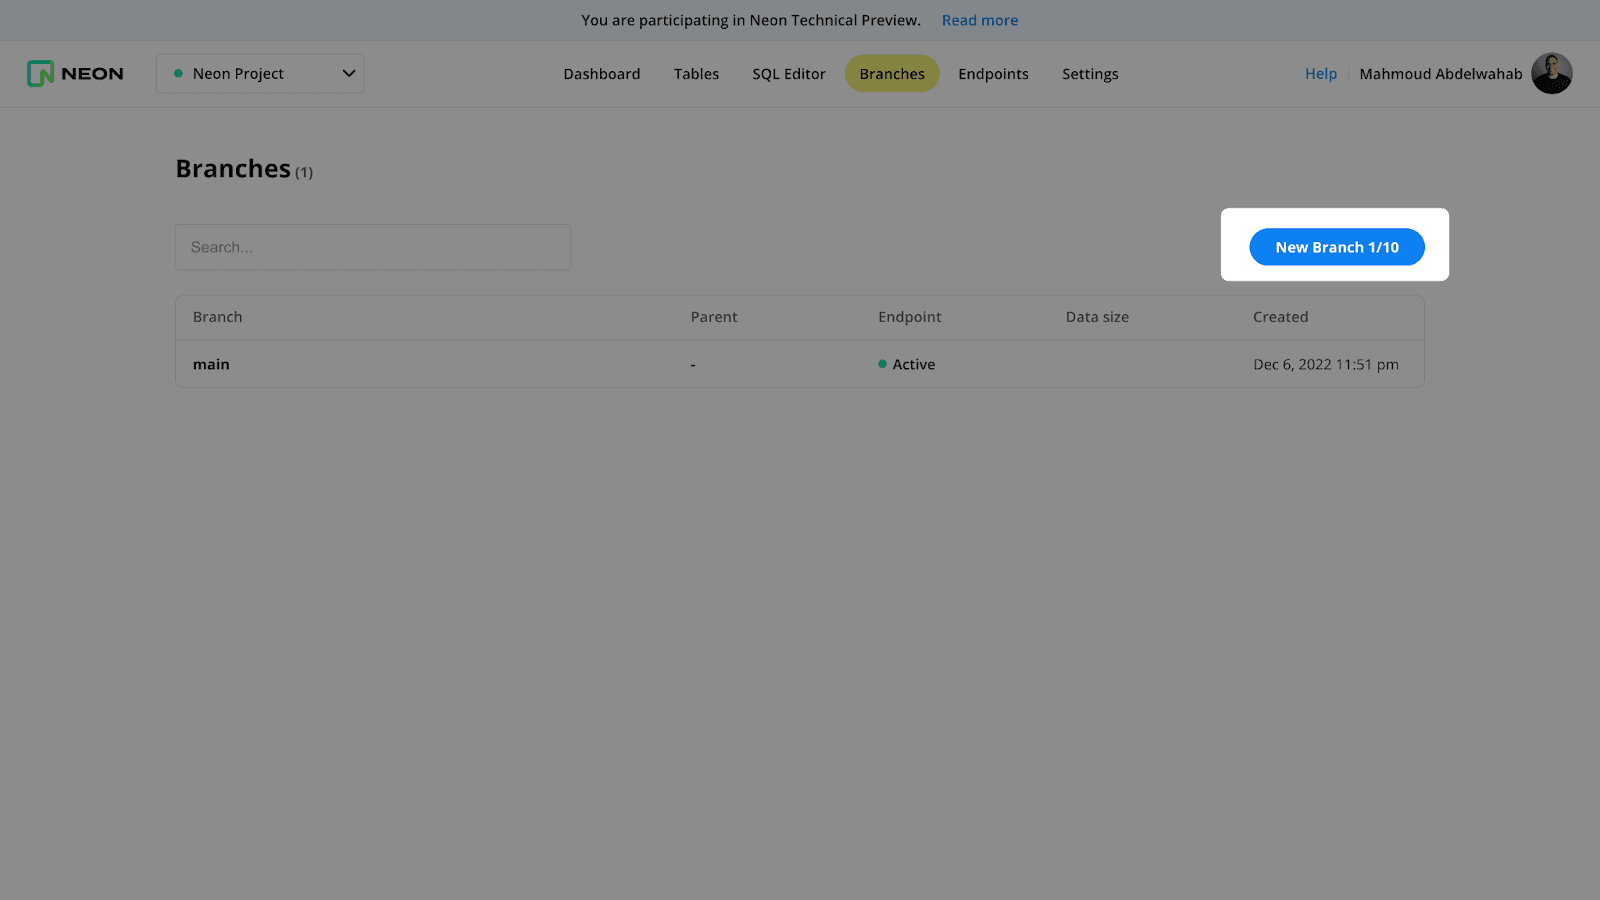Follow the Read more link in banner
Image resolution: width=1600 pixels, height=900 pixels.
[979, 20]
